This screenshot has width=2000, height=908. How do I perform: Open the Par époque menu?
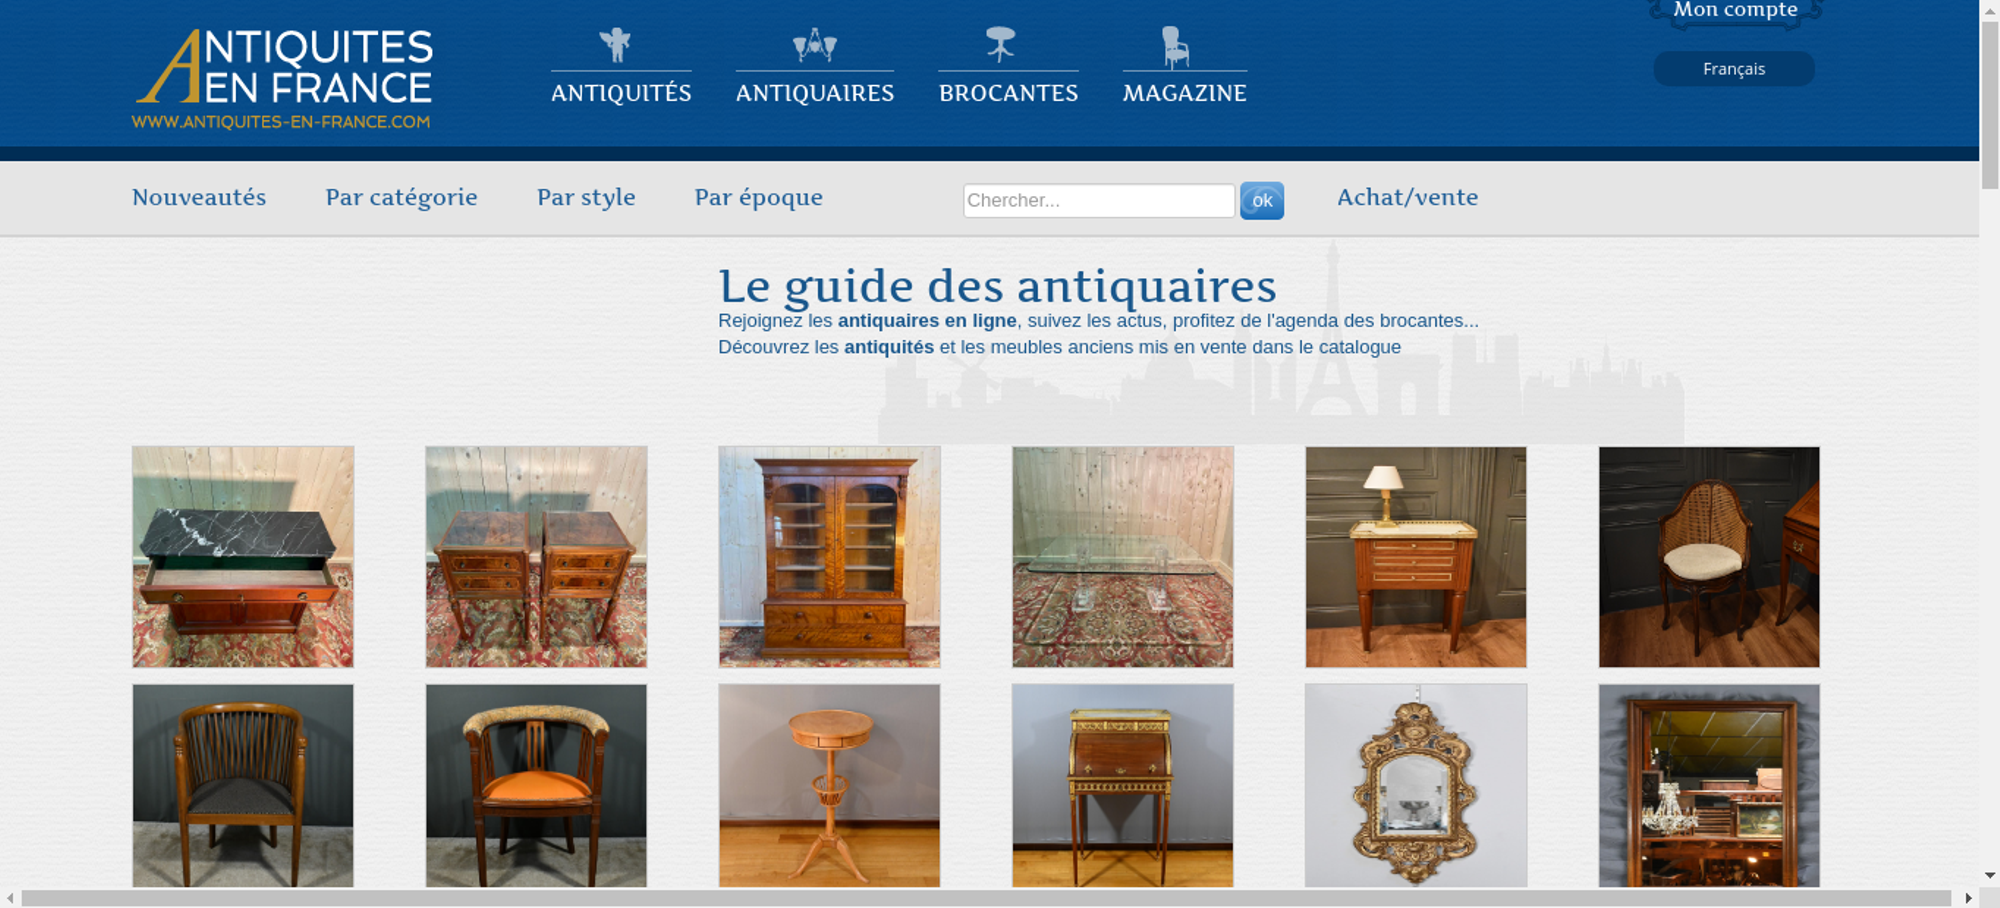(x=758, y=198)
